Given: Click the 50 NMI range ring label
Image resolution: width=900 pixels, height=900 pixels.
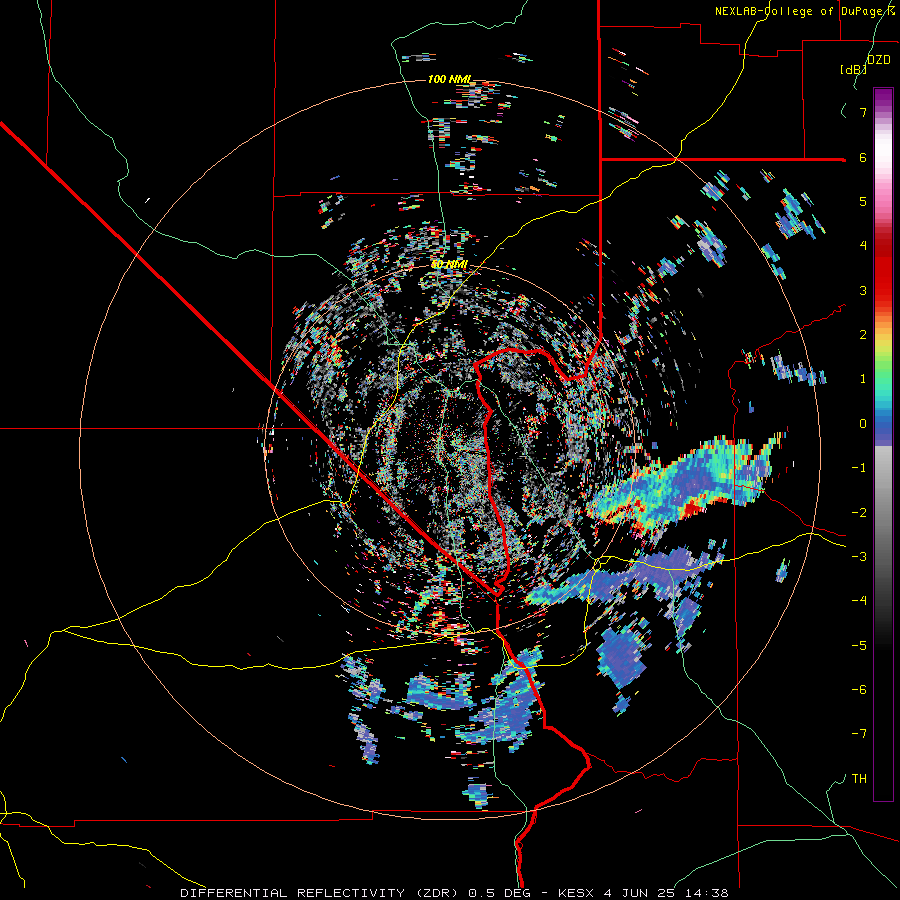Looking at the screenshot, I should (449, 264).
